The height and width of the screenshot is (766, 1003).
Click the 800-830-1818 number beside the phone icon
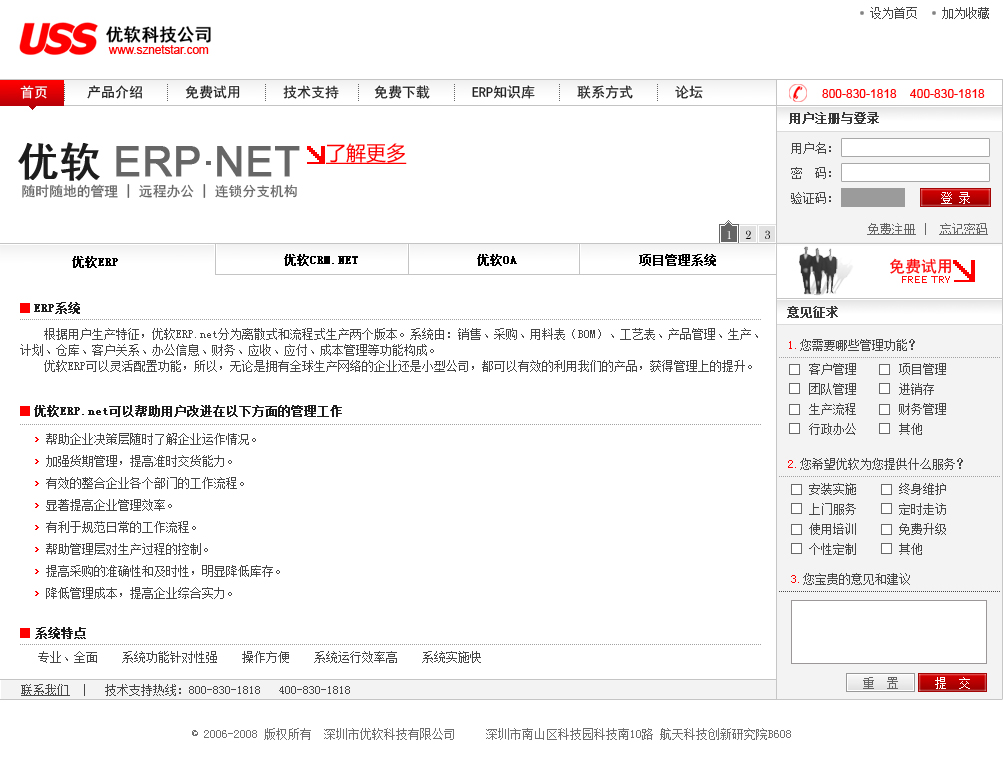(859, 94)
